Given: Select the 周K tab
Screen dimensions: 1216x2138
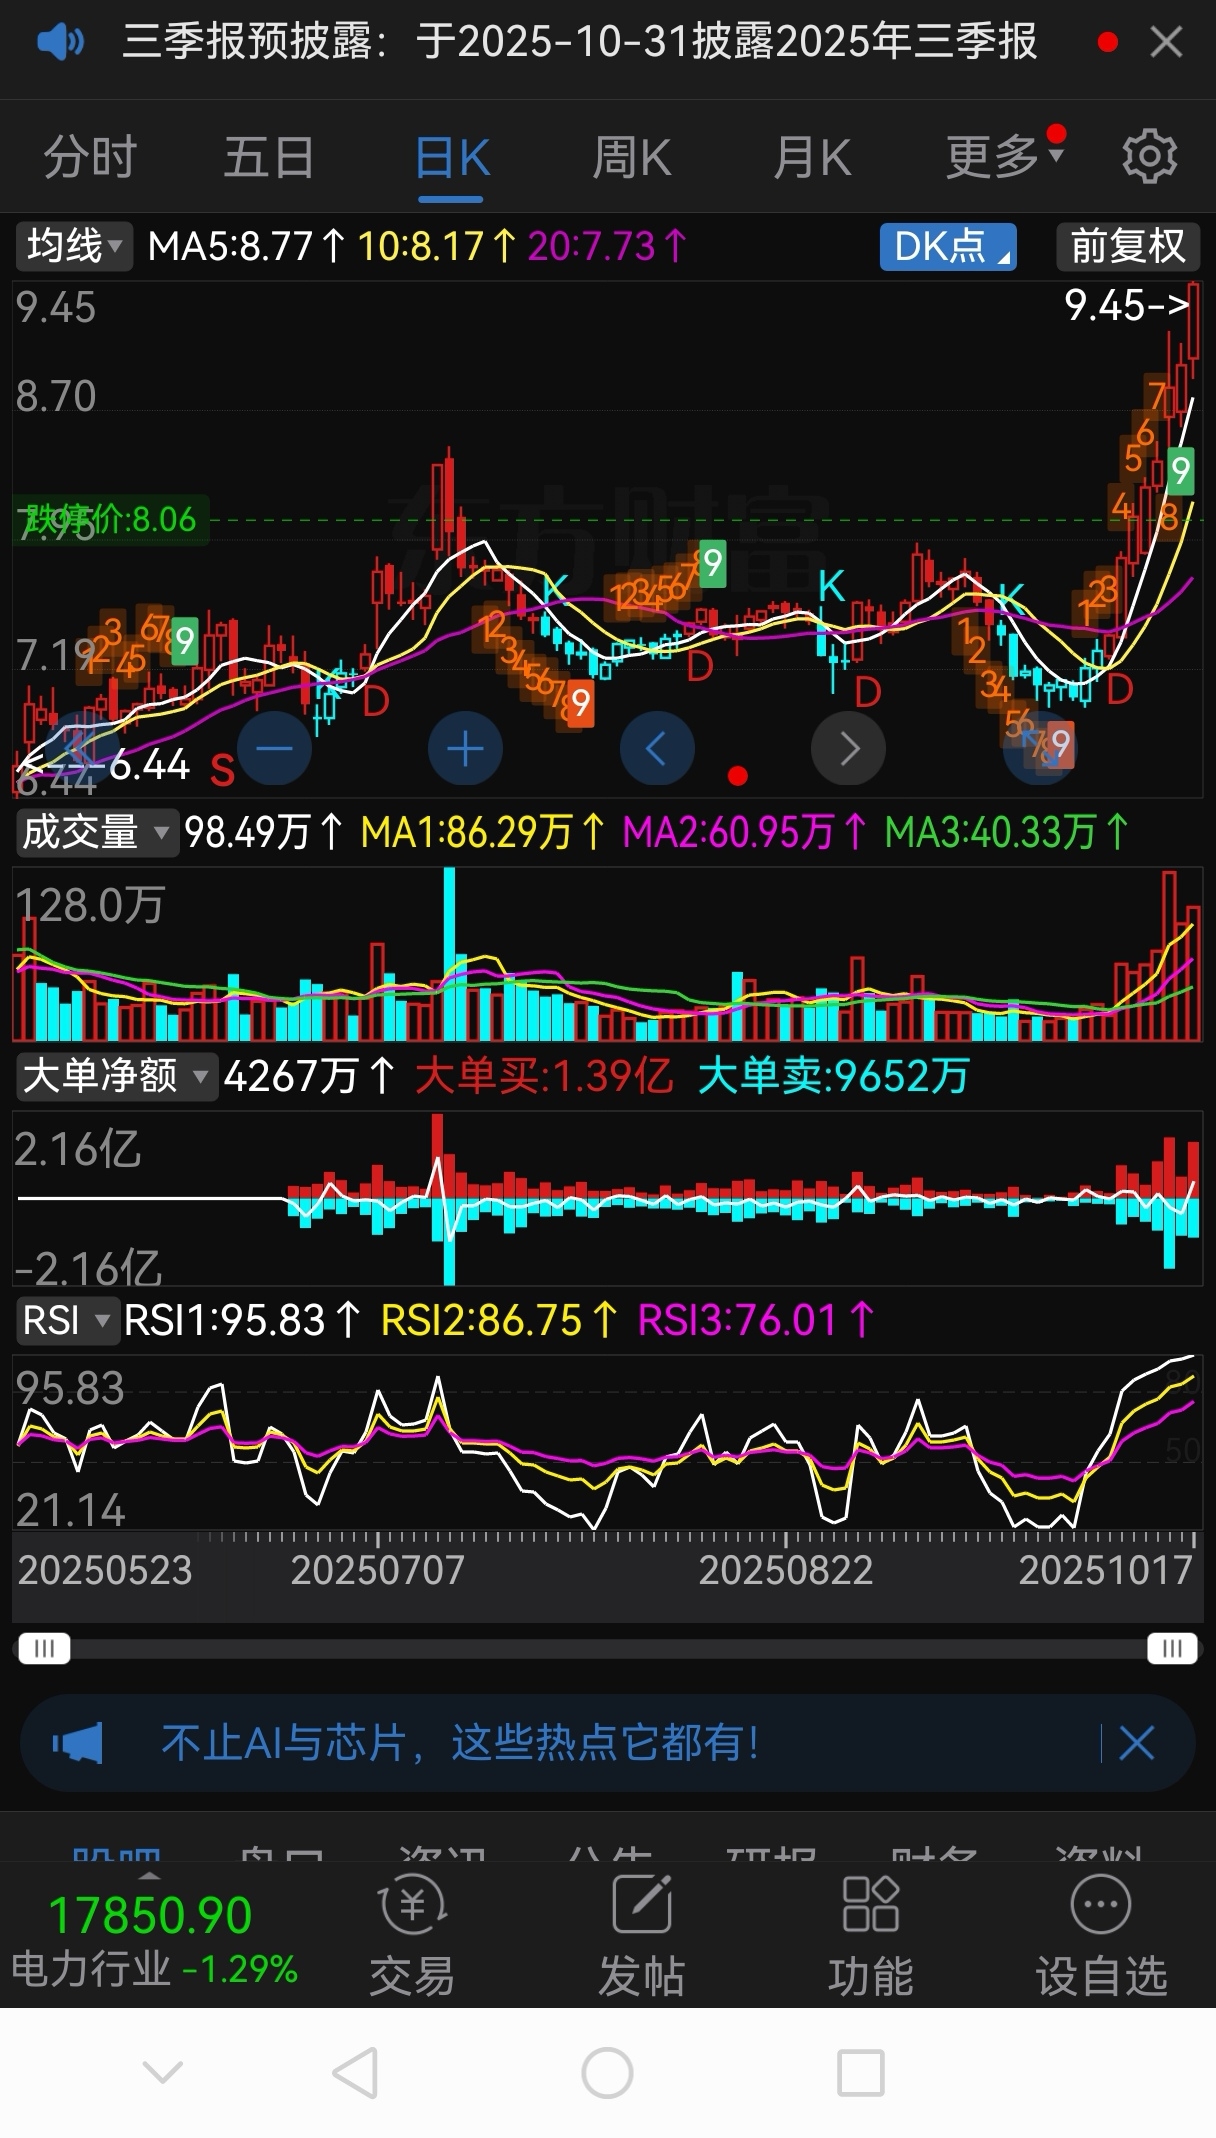Looking at the screenshot, I should click(632, 158).
